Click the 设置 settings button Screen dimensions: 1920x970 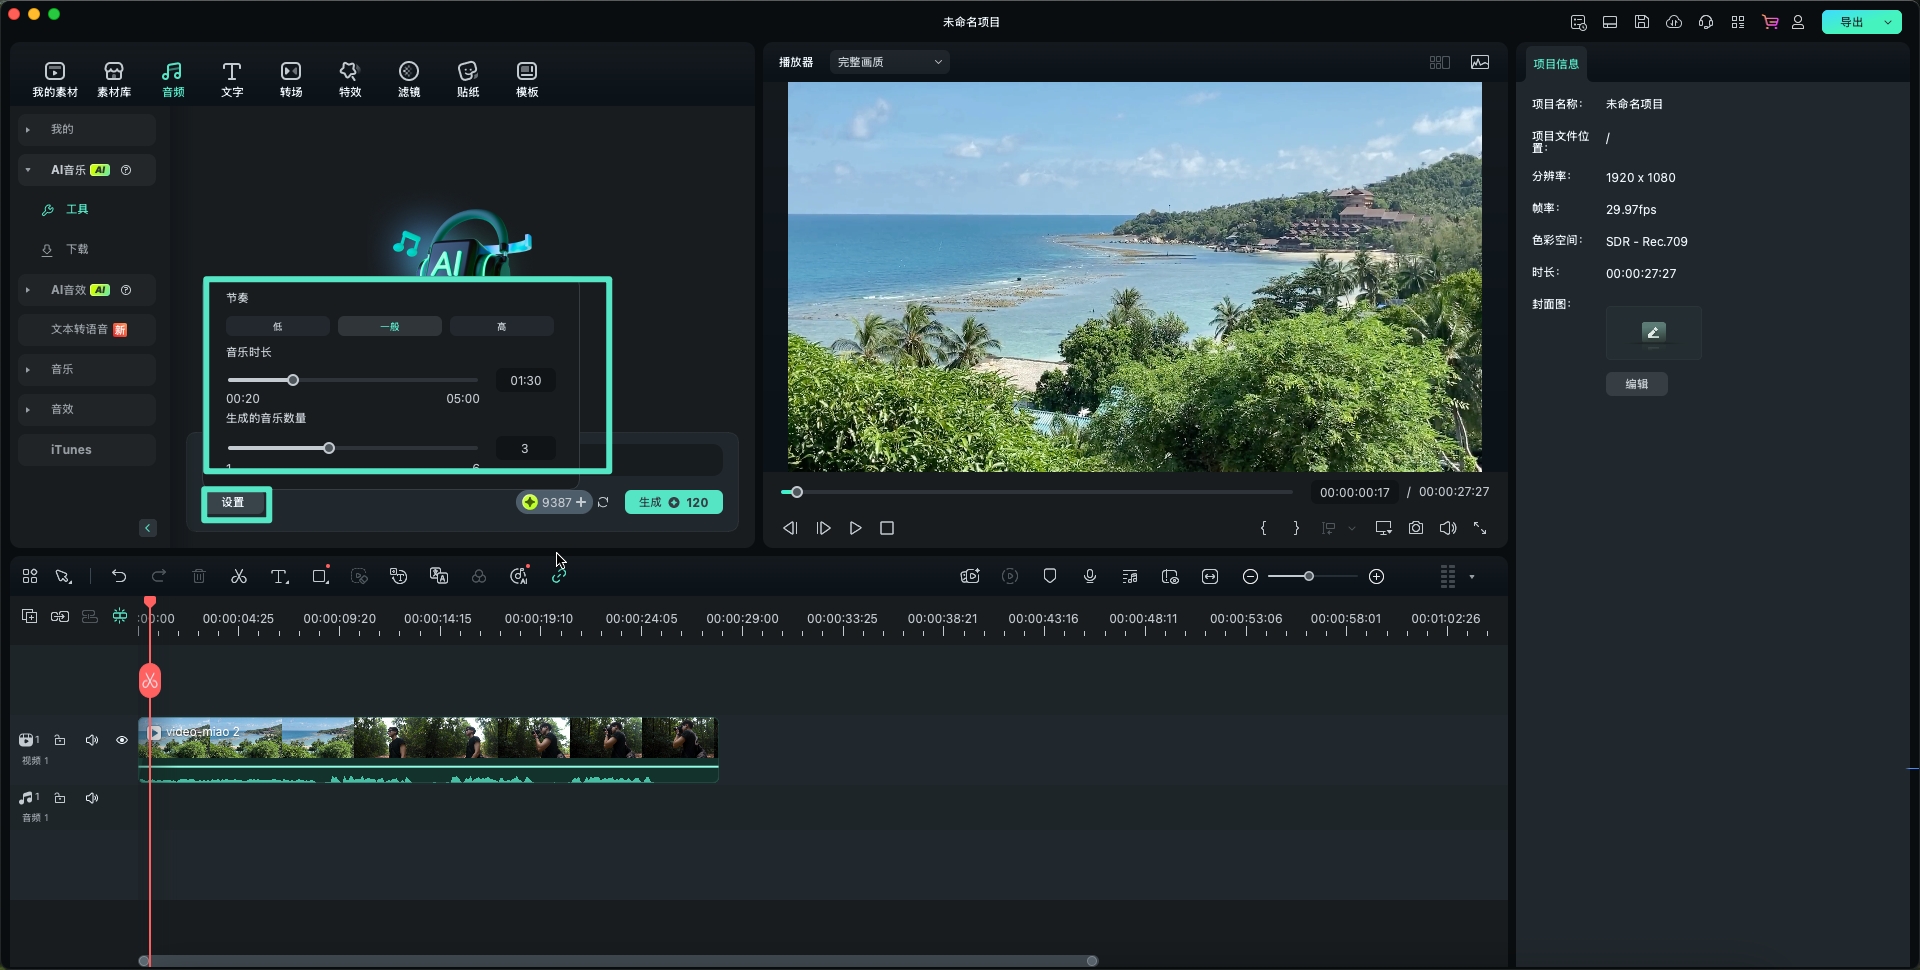(x=233, y=502)
